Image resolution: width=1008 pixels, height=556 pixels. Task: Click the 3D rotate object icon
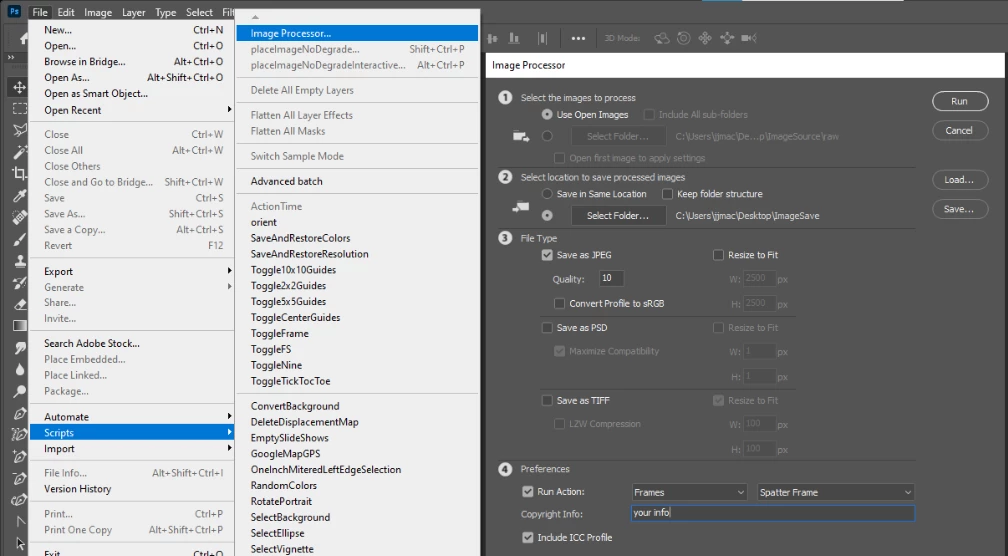pos(662,39)
